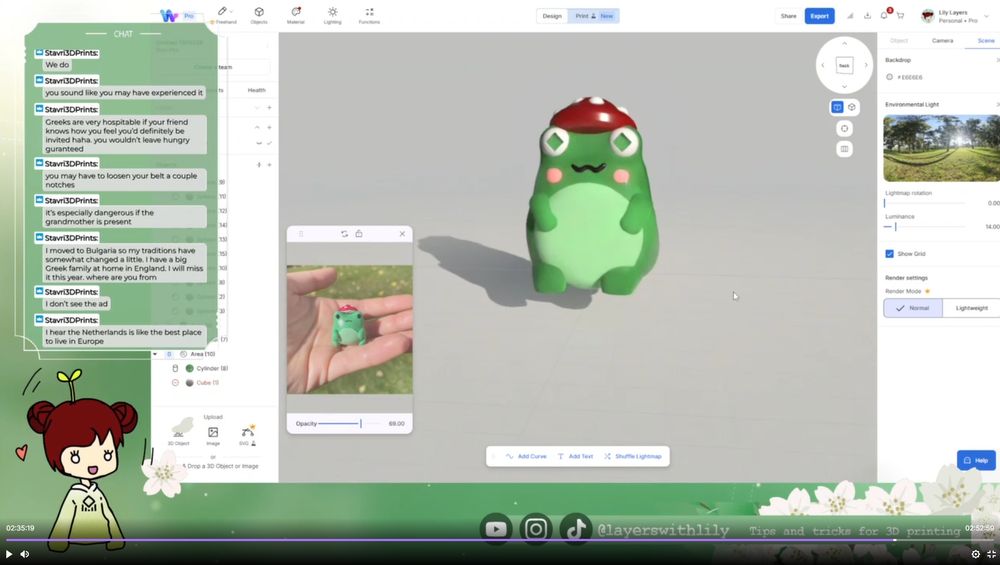Open the notifications bell
This screenshot has height=565, width=1000.
[x=884, y=15]
